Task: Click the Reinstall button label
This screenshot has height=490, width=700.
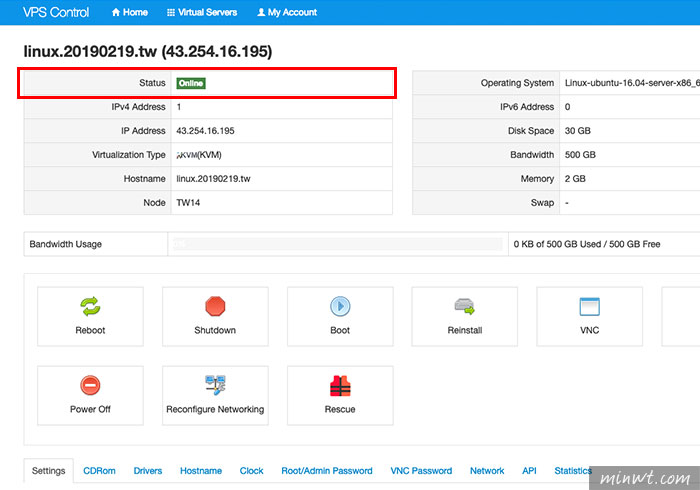Action: pyautogui.click(x=465, y=330)
